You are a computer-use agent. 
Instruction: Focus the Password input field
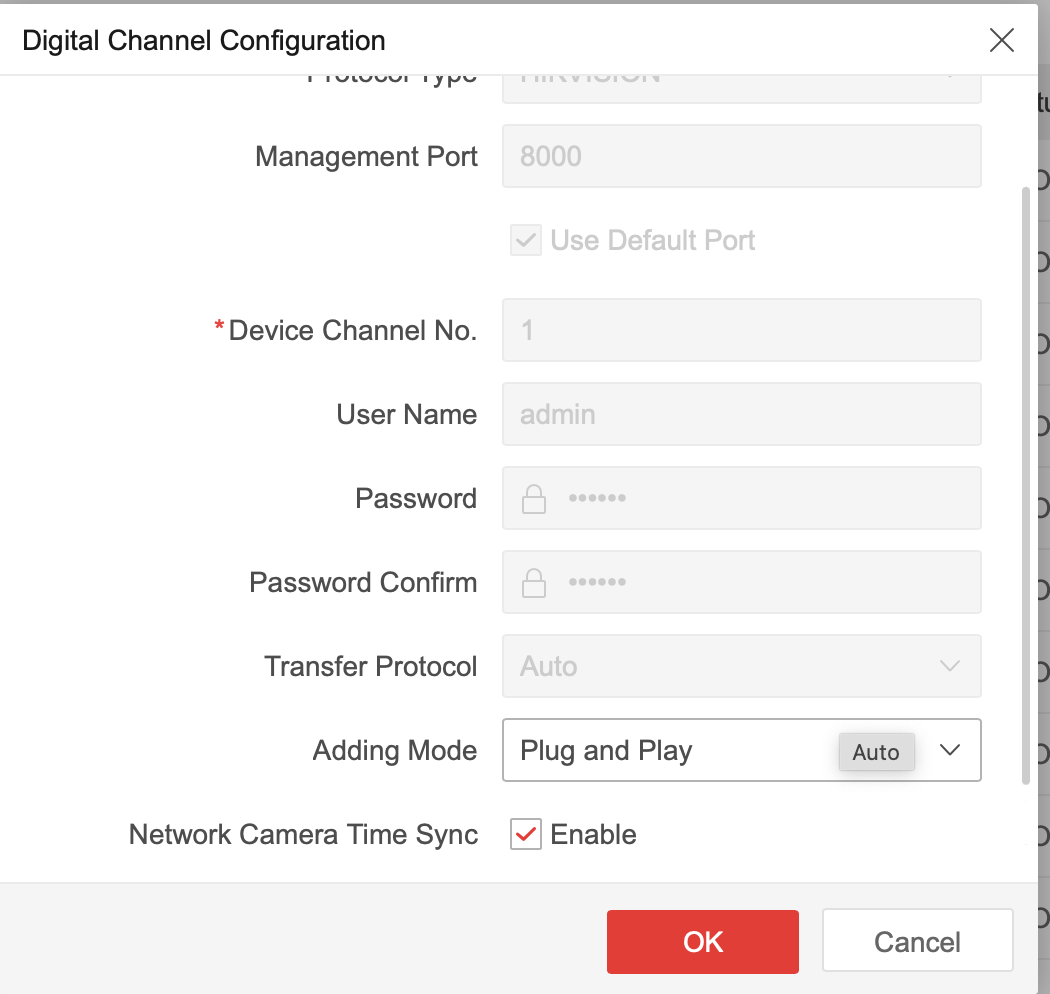760,498
